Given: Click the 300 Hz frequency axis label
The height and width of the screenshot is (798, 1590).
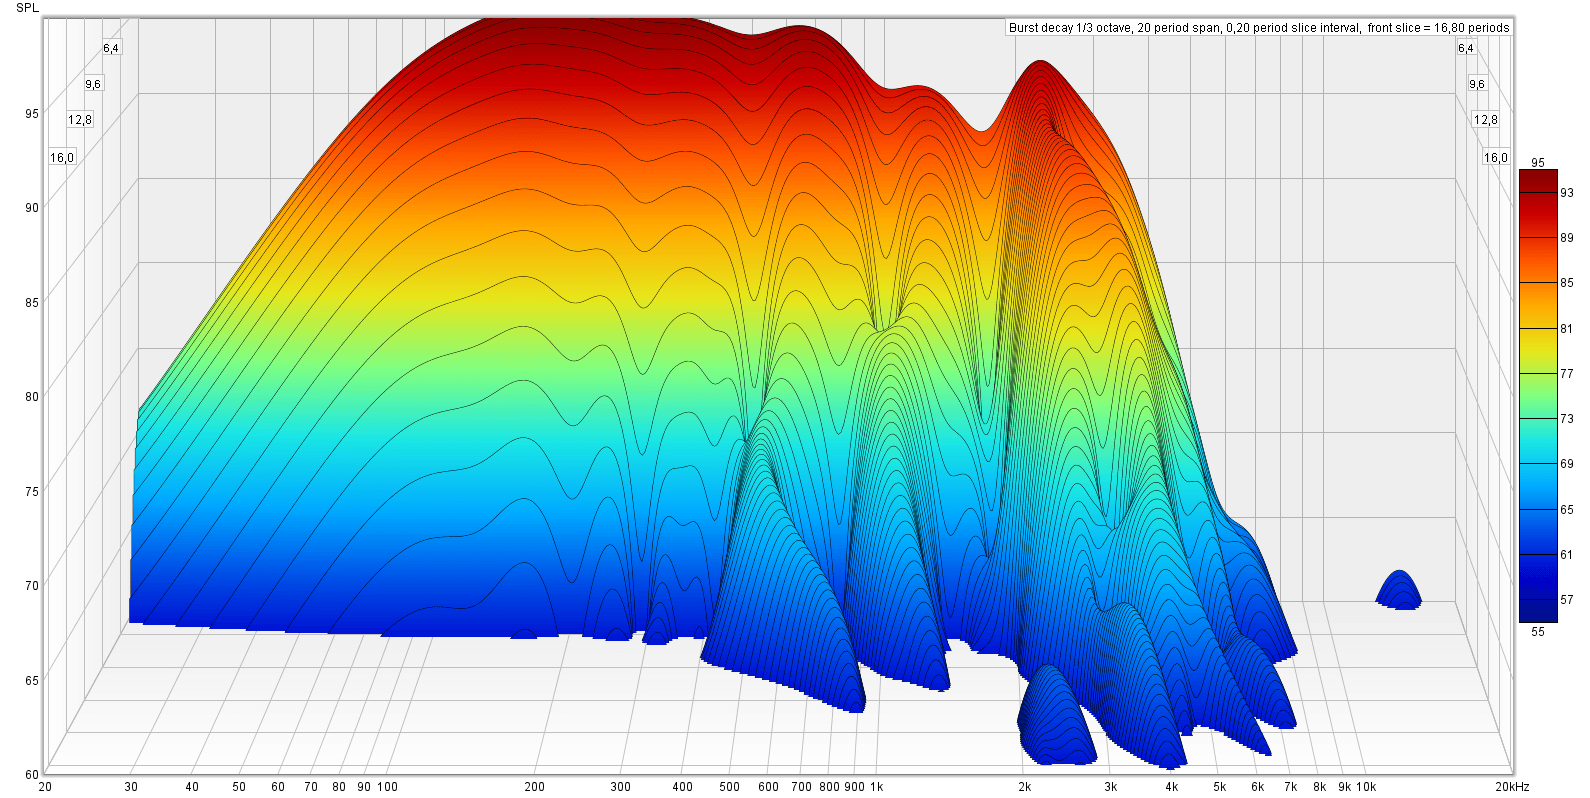Looking at the screenshot, I should [x=621, y=787].
